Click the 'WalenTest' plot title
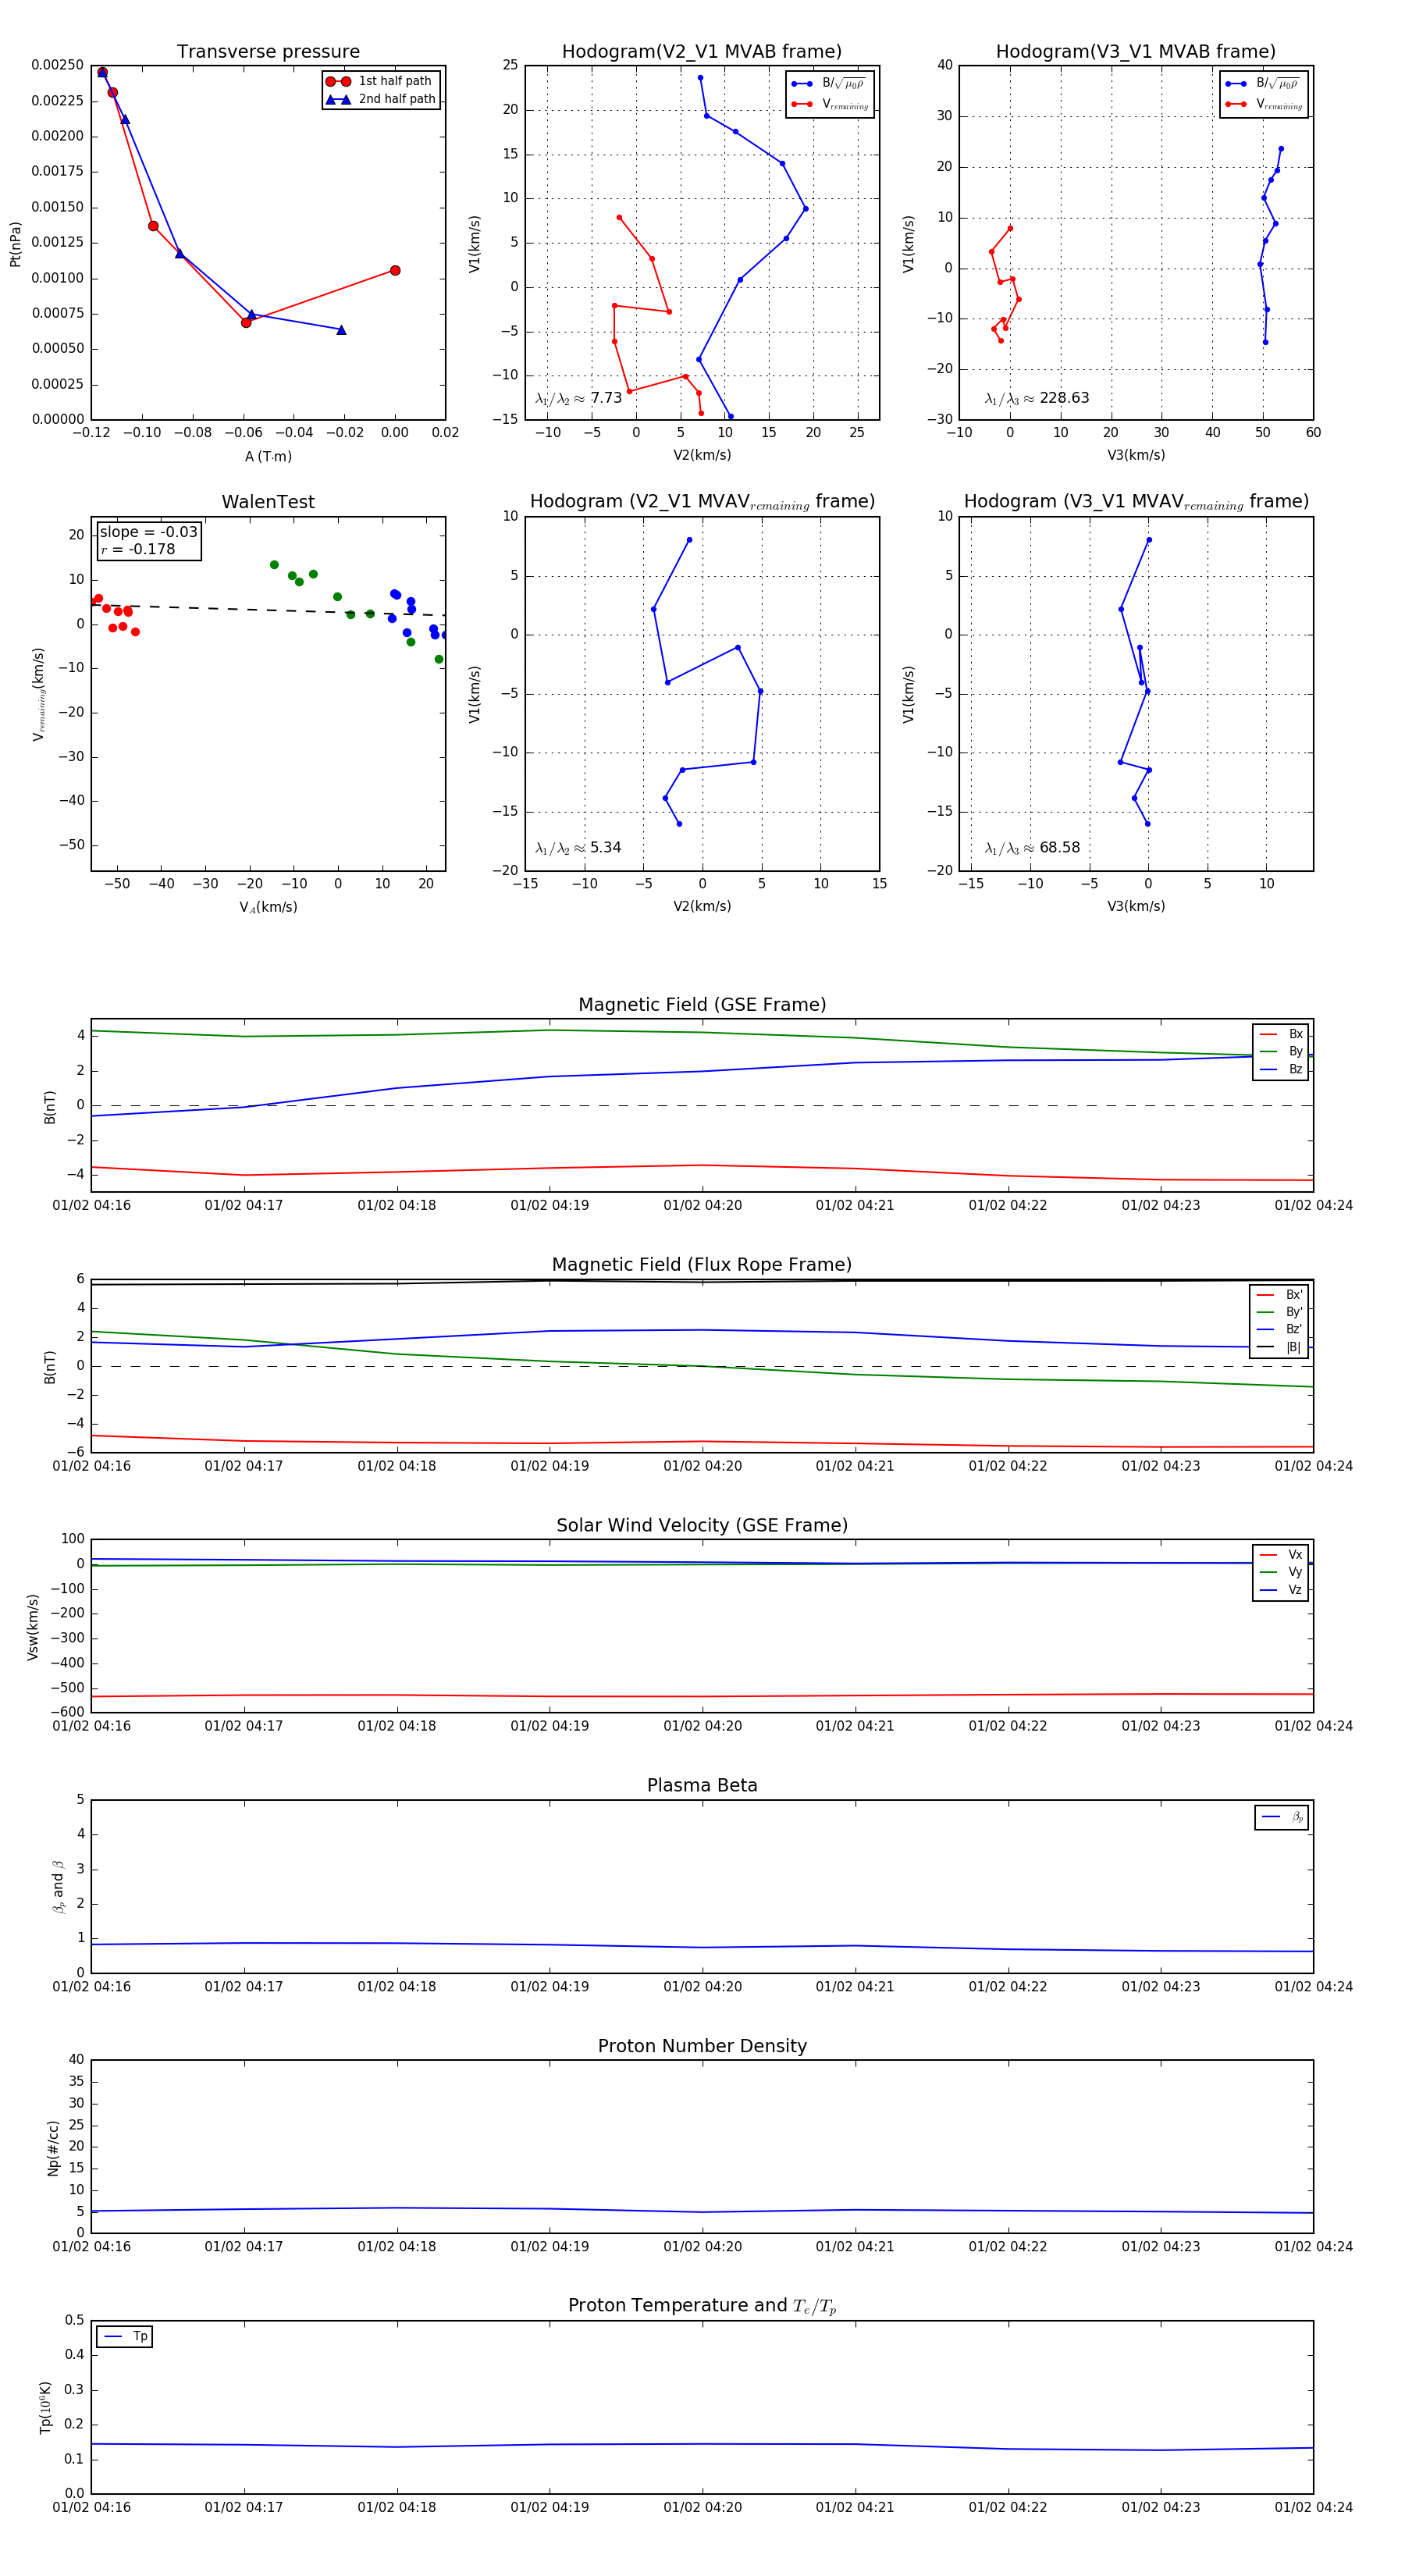Screen dimensions: 1405x2576 pos(268,502)
